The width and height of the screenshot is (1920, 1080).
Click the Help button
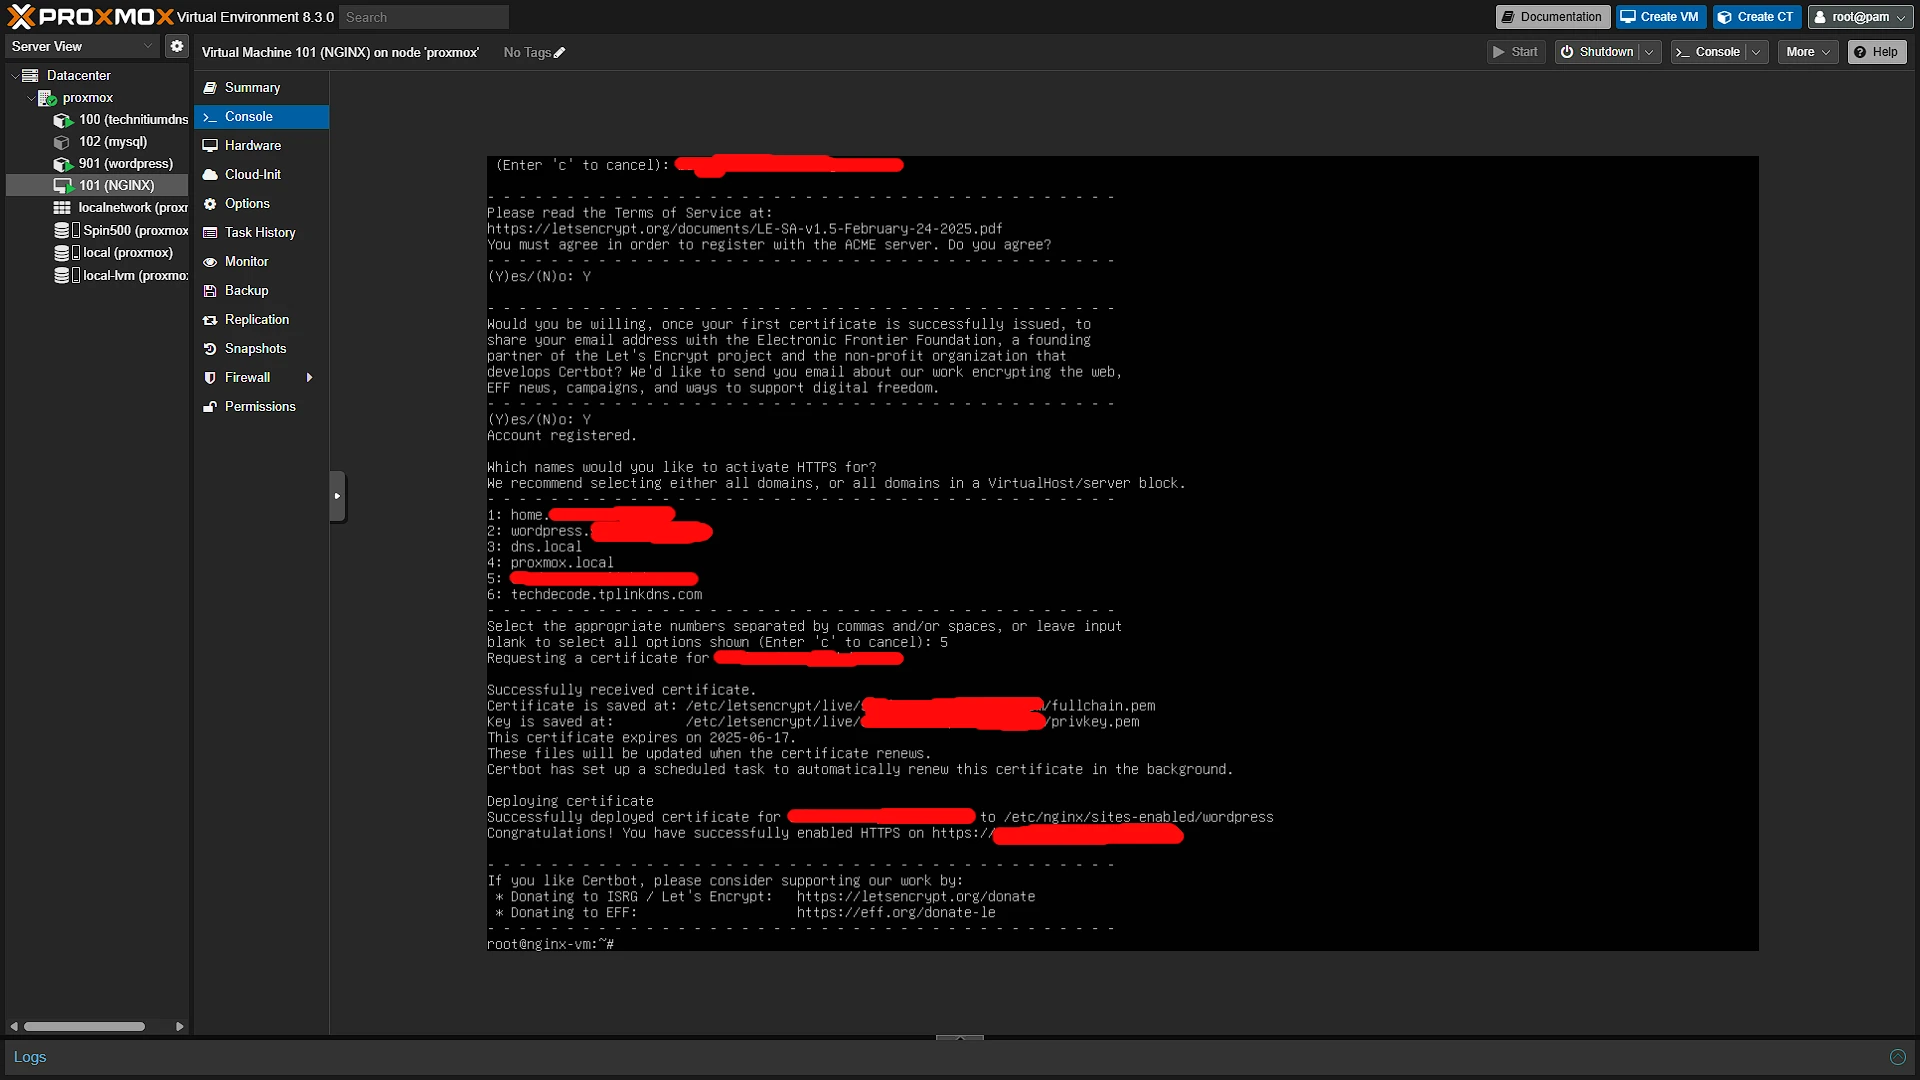click(x=1876, y=52)
